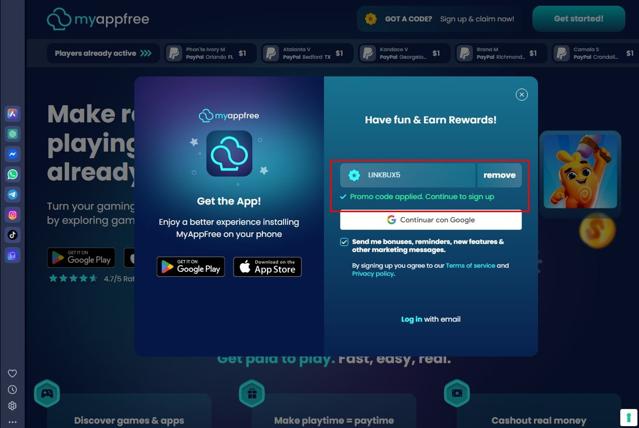This screenshot has height=428, width=639.
Task: Click the green widget icon at the page corner
Action: (628, 418)
